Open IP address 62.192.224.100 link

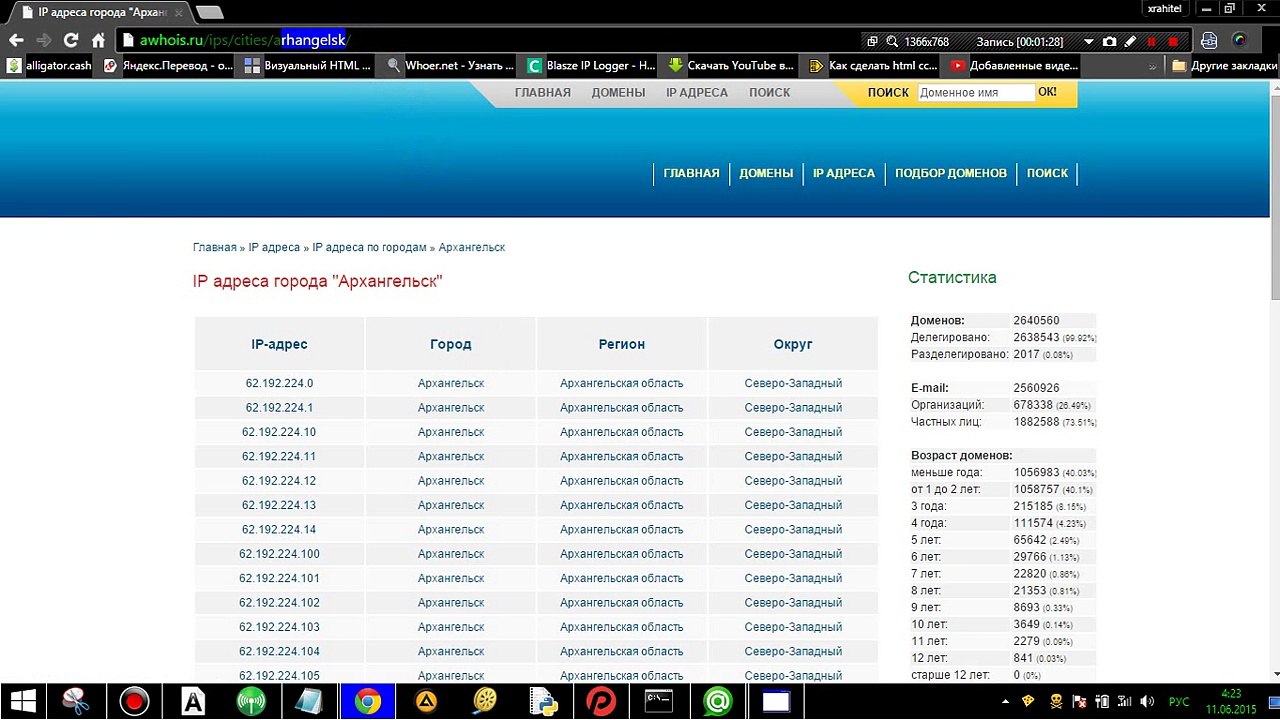(279, 554)
